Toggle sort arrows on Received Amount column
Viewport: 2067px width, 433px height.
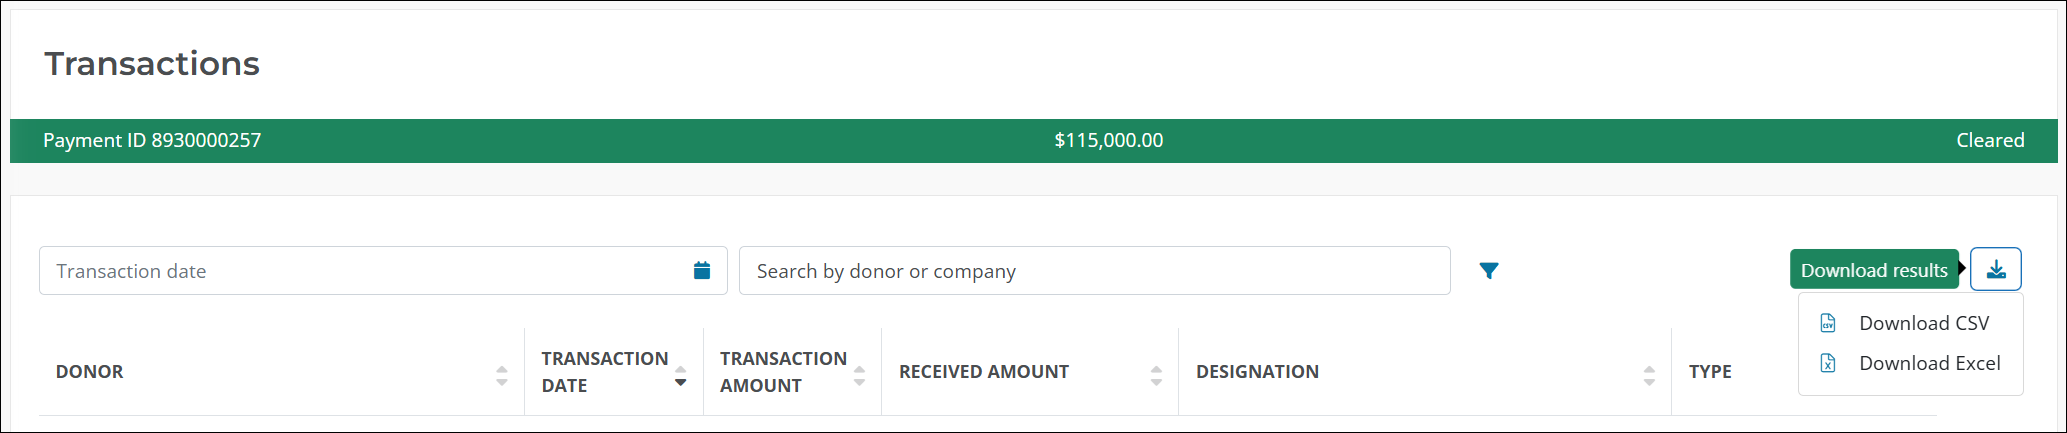(1156, 376)
